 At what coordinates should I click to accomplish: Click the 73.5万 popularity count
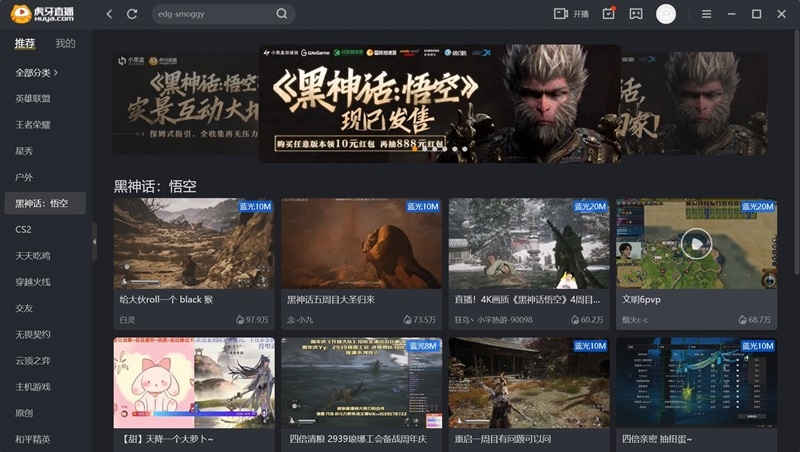point(420,320)
